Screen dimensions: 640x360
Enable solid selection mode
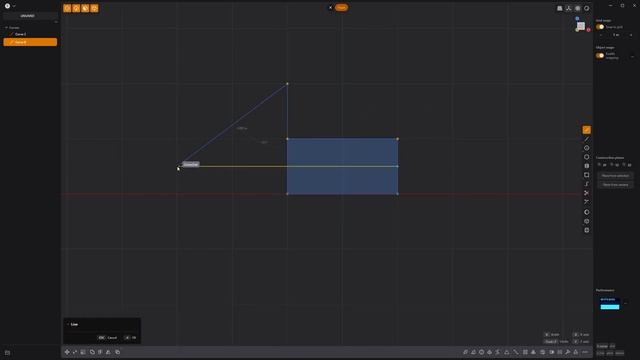pos(94,8)
